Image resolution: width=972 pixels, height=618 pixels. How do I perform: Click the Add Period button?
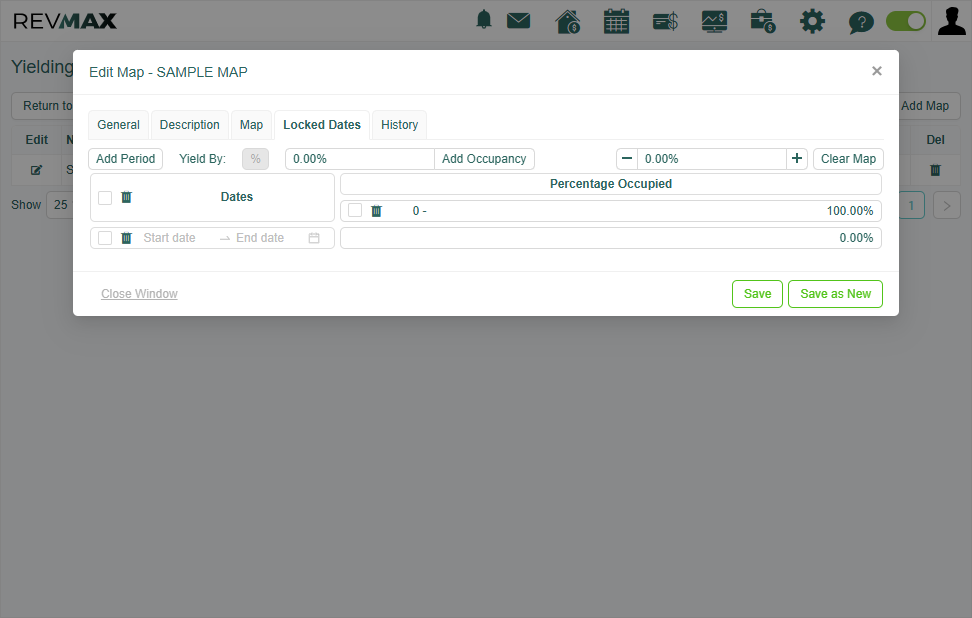tap(125, 159)
